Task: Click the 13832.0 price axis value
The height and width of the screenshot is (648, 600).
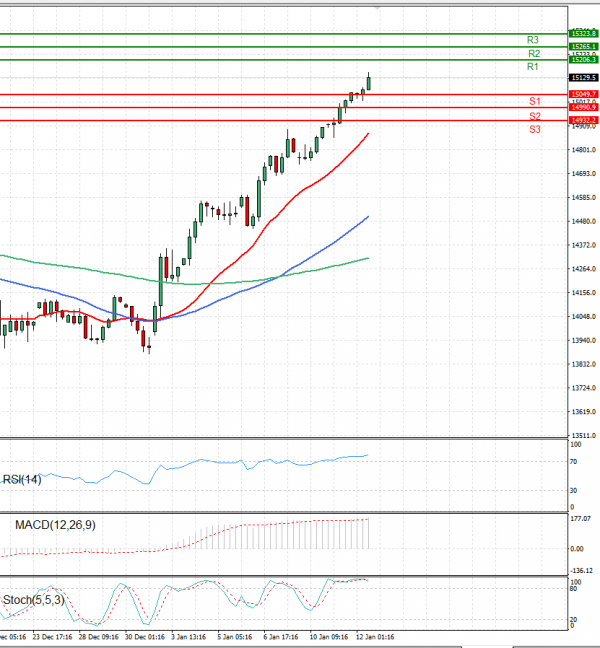Action: (584, 364)
